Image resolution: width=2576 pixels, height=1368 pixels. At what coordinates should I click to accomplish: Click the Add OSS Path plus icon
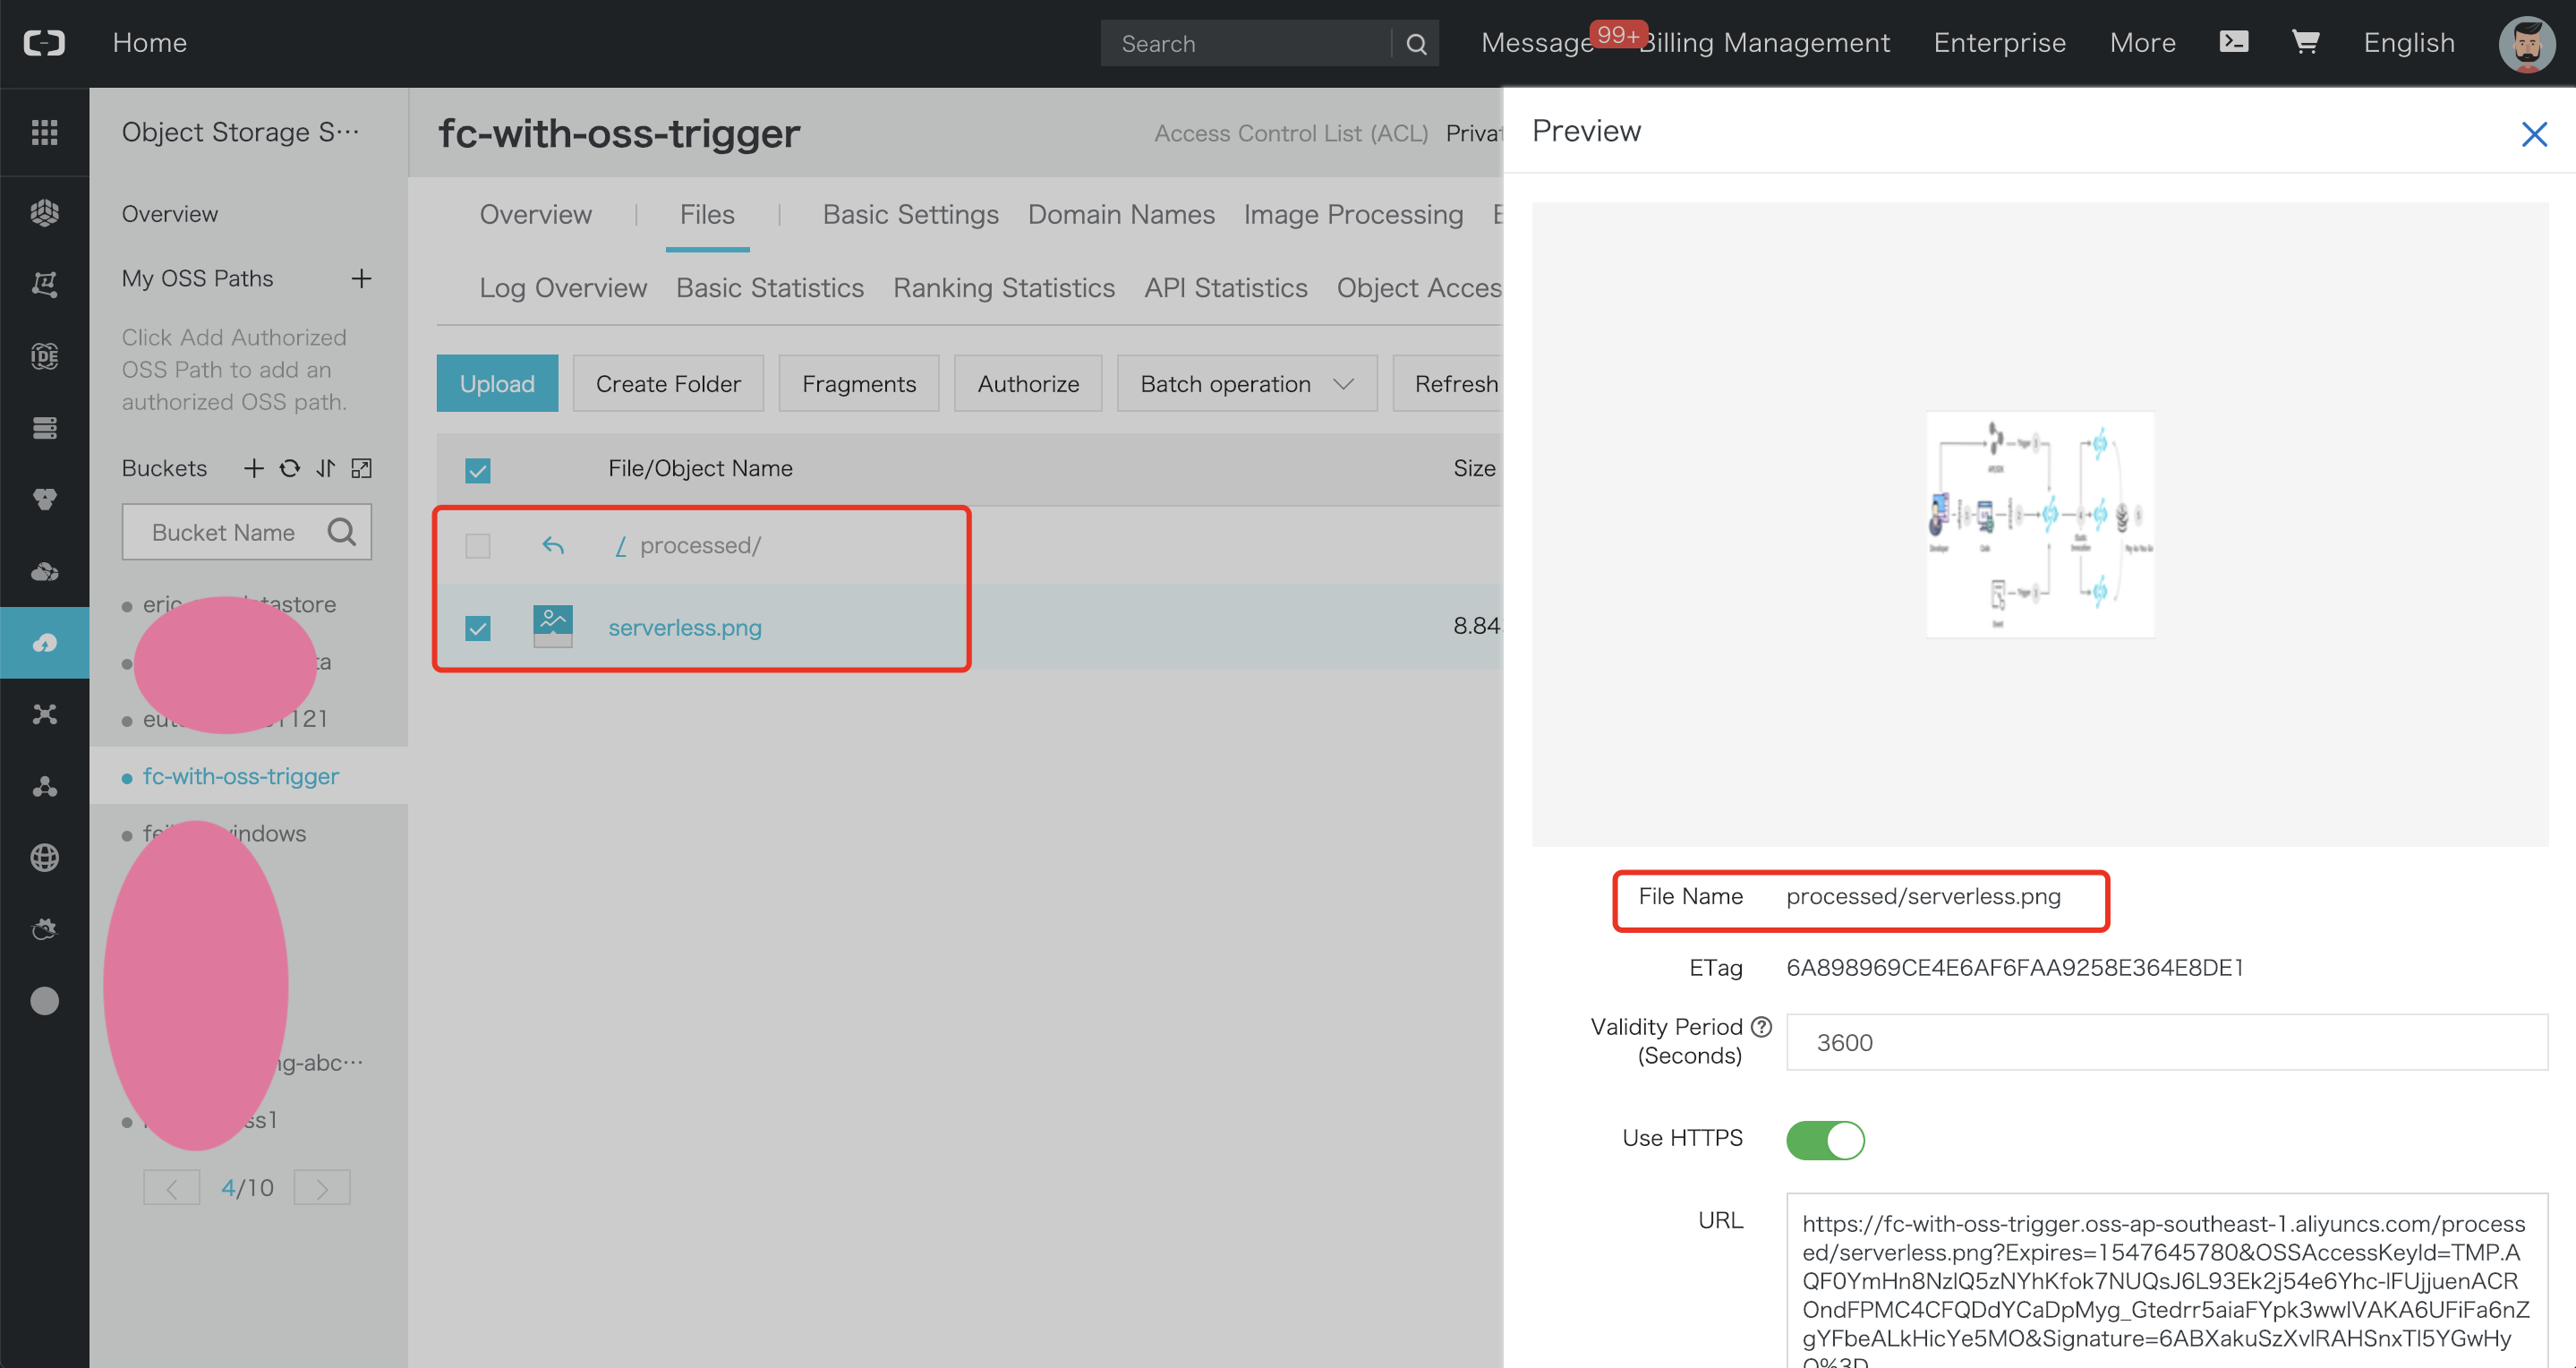(x=363, y=278)
